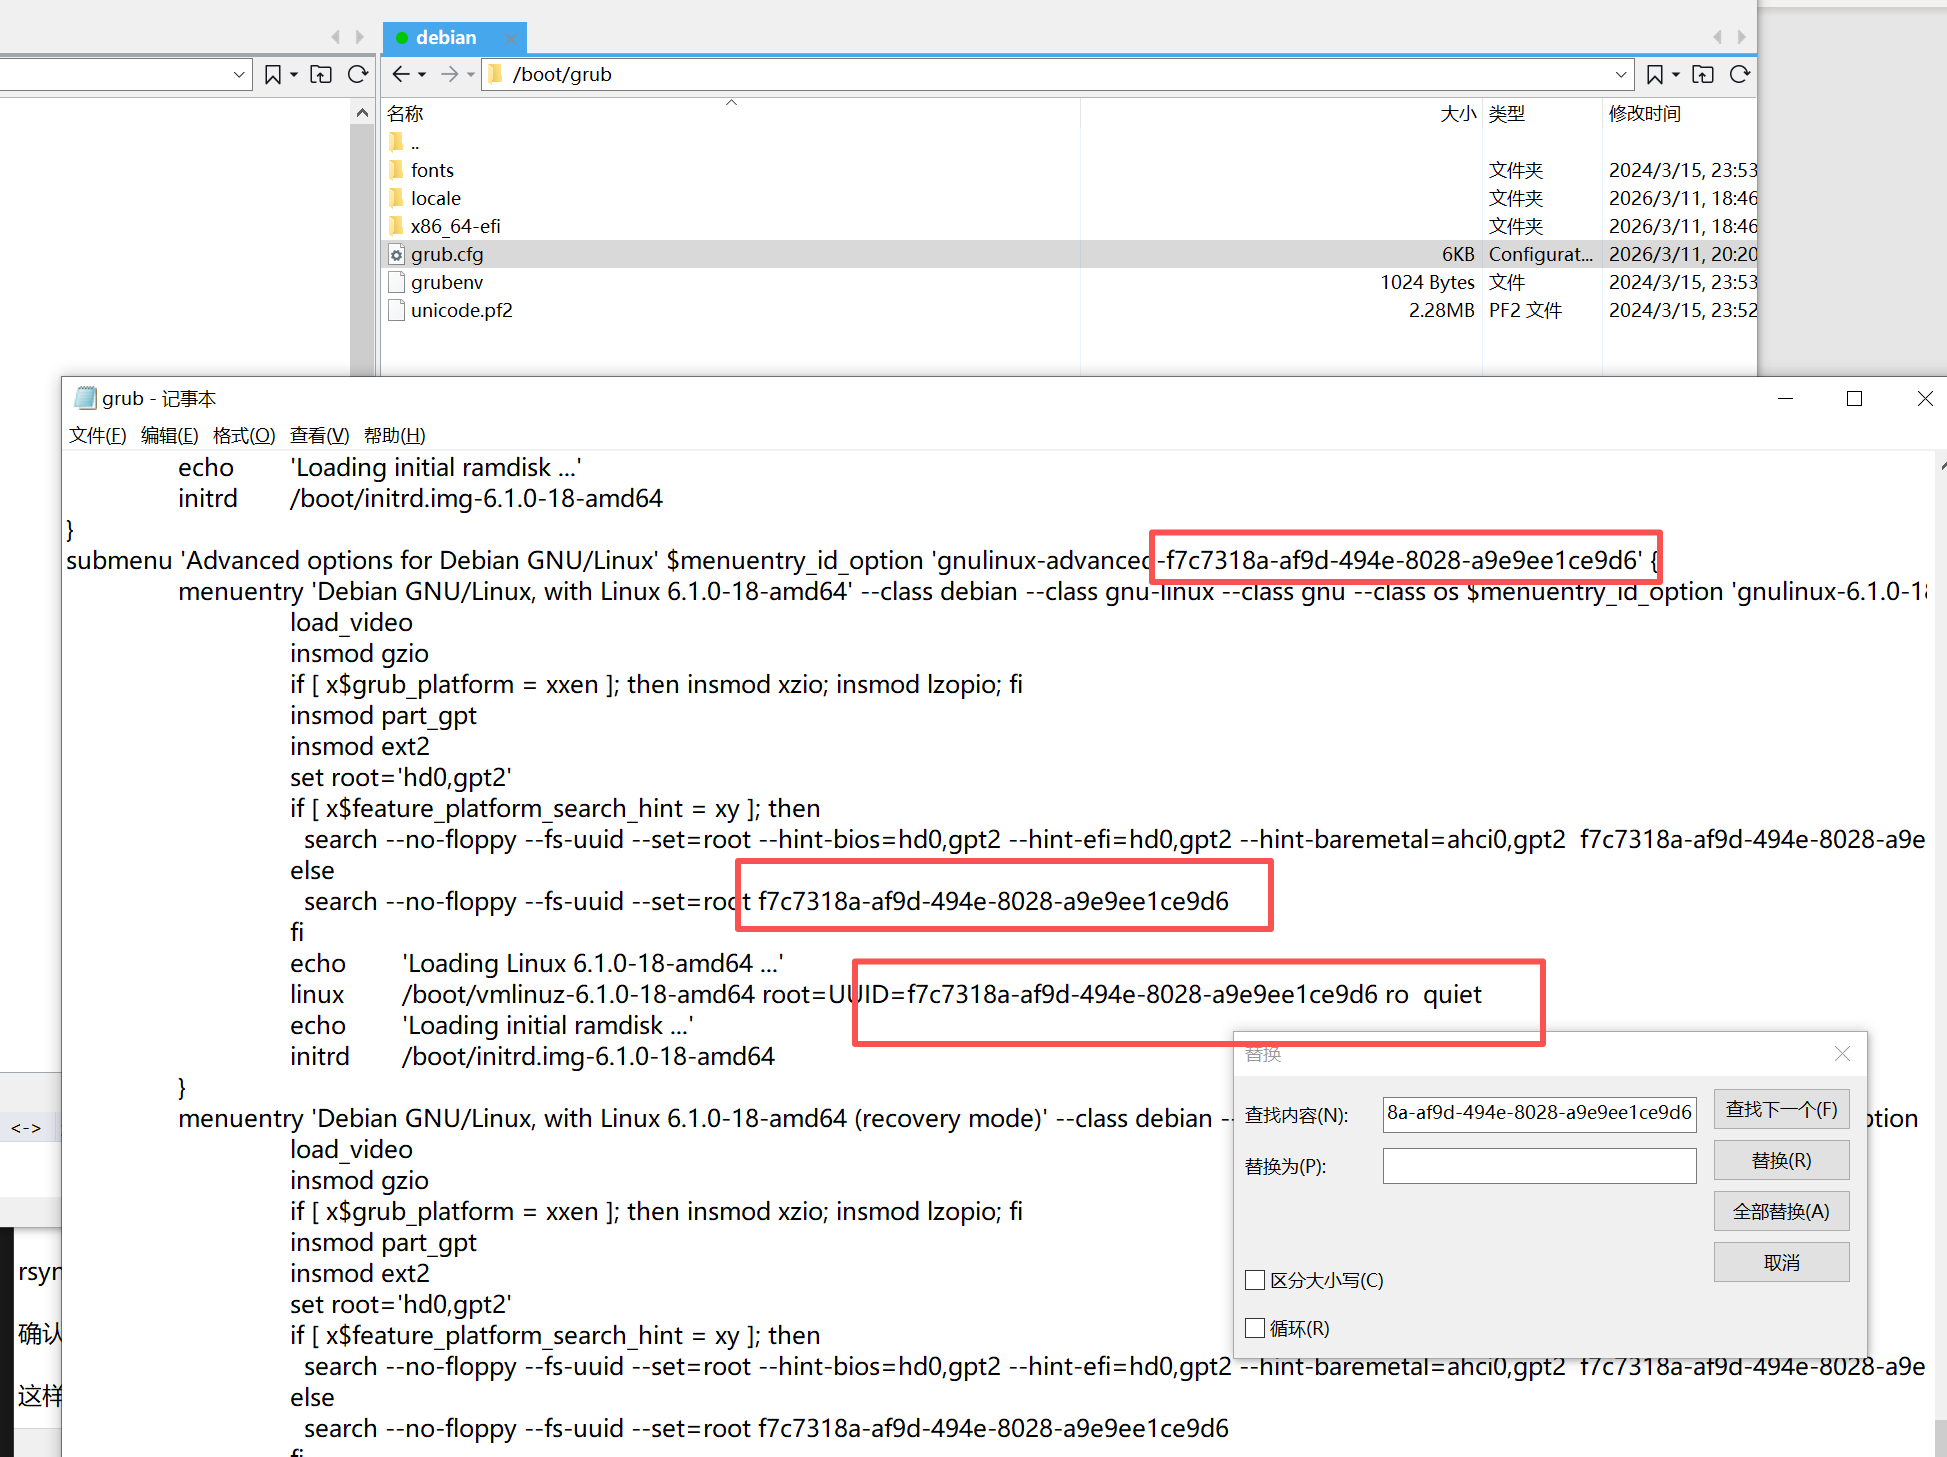Screen dimensions: 1947x1457
Task: Select the grub.cfg file in list
Action: [x=447, y=254]
